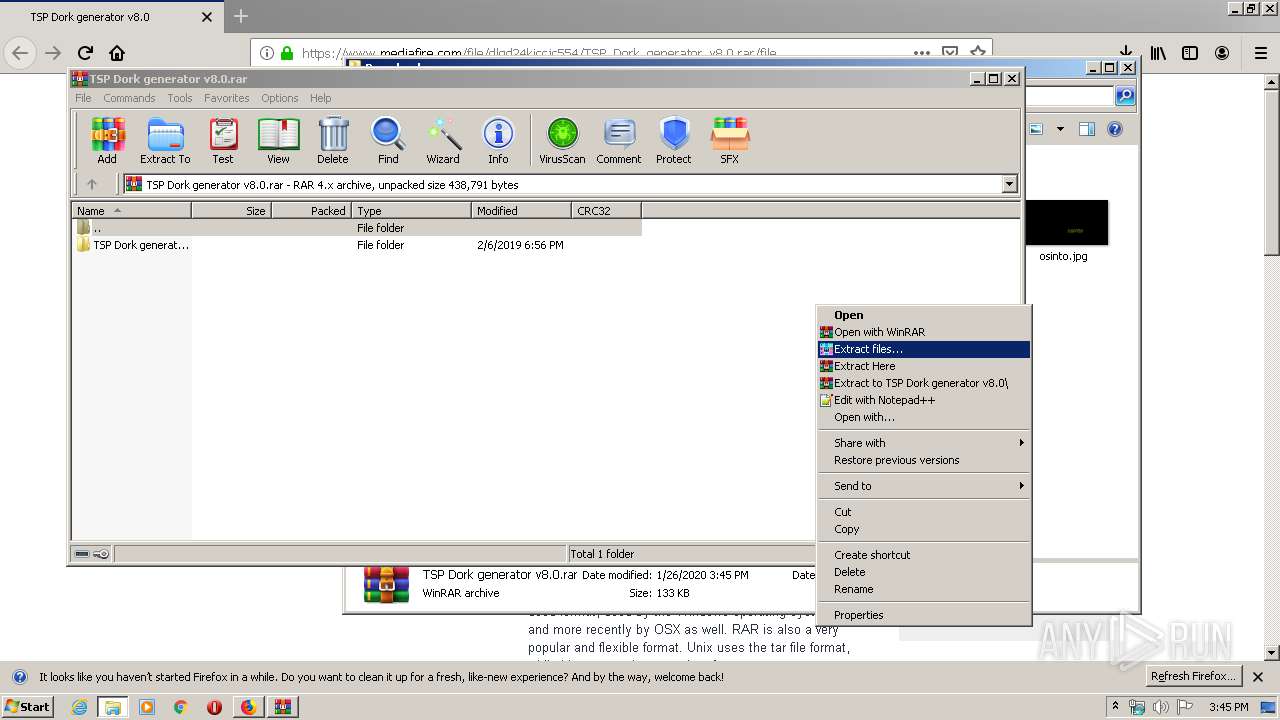Open Firefox hamburger menu
Image resolution: width=1280 pixels, height=720 pixels.
click(x=1261, y=53)
